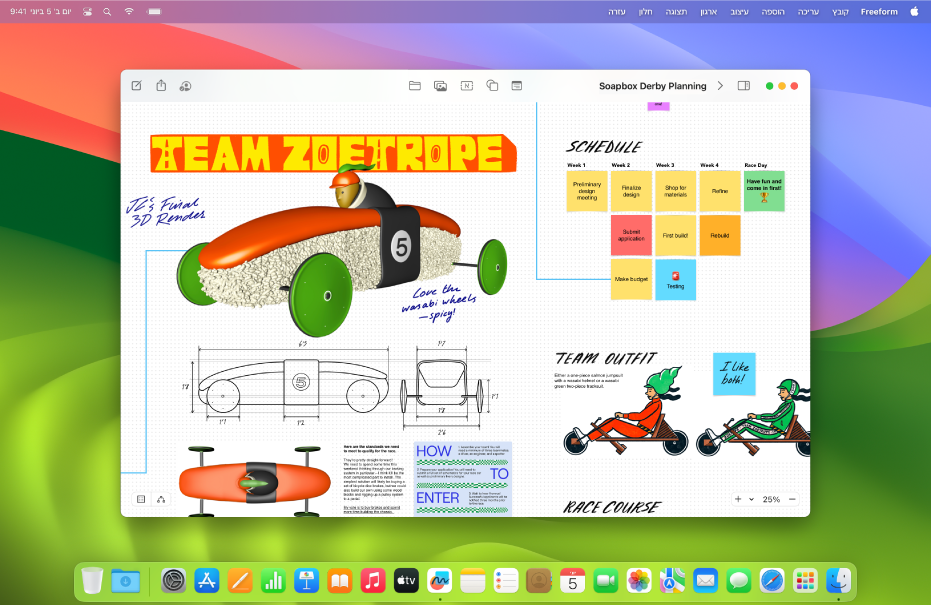Open the shapes library icon
The image size is (931, 606).
(492, 85)
